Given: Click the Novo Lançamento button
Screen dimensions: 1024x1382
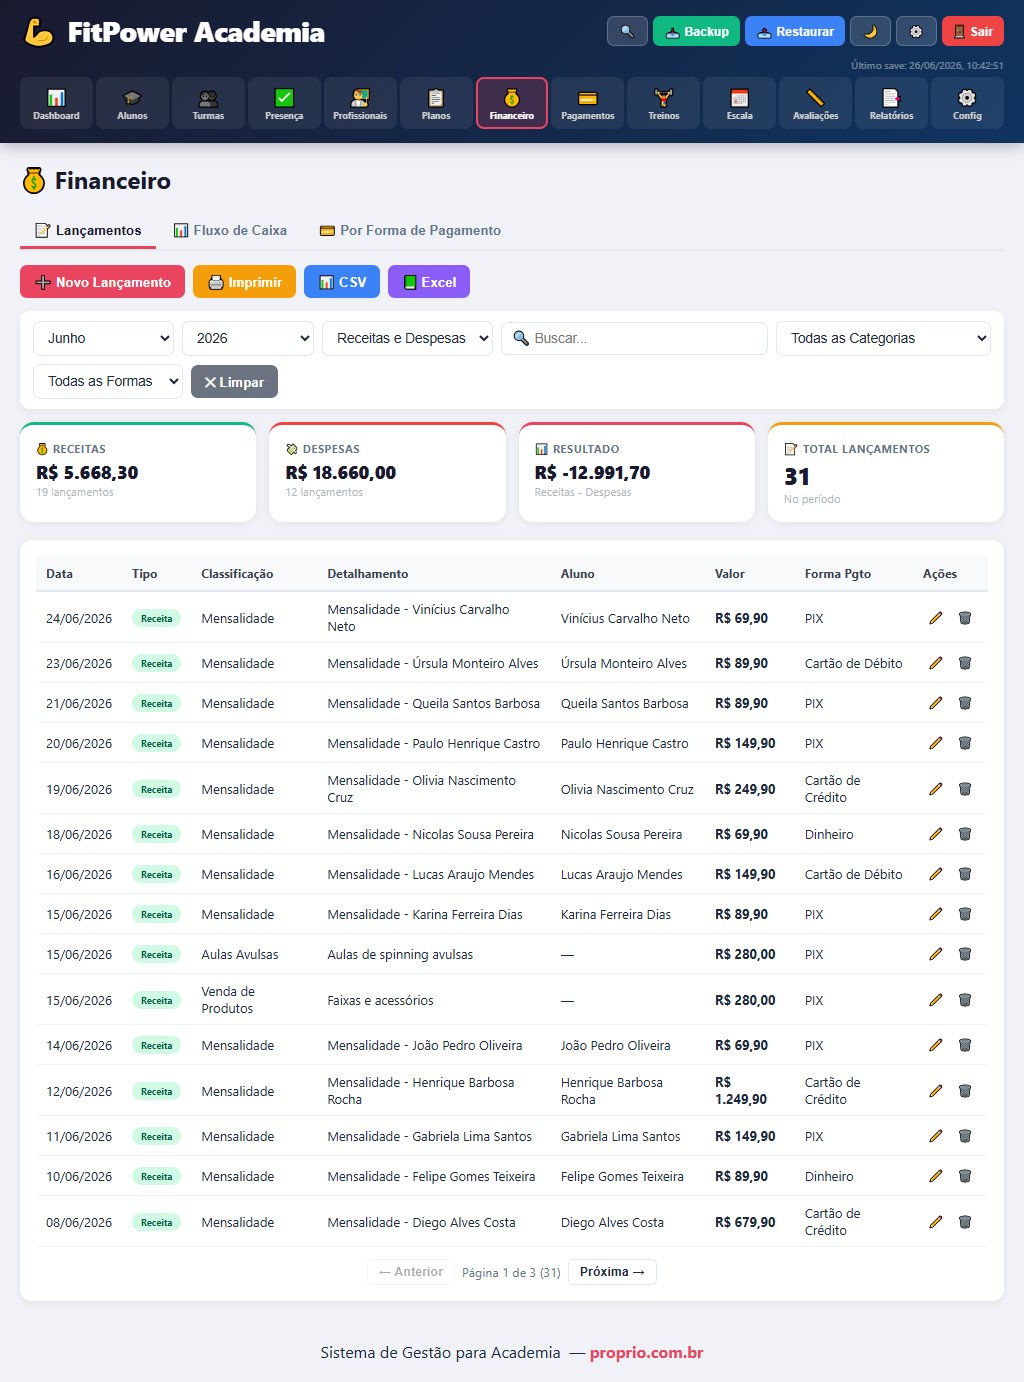Looking at the screenshot, I should coord(103,282).
